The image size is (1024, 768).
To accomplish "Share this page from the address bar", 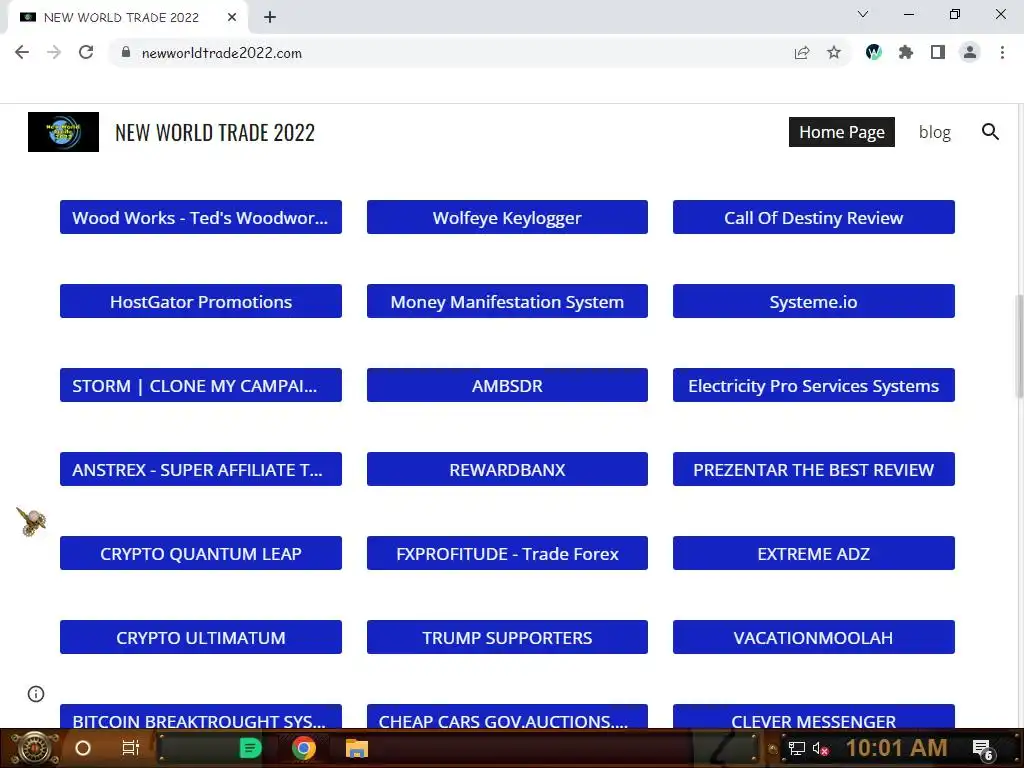I will (802, 52).
